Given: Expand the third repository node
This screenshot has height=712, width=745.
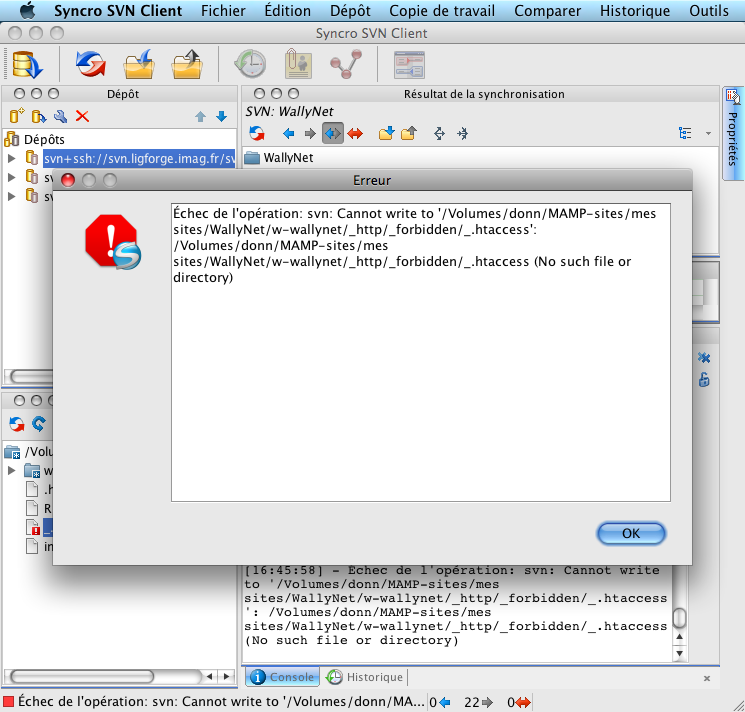Looking at the screenshot, I should [12, 196].
